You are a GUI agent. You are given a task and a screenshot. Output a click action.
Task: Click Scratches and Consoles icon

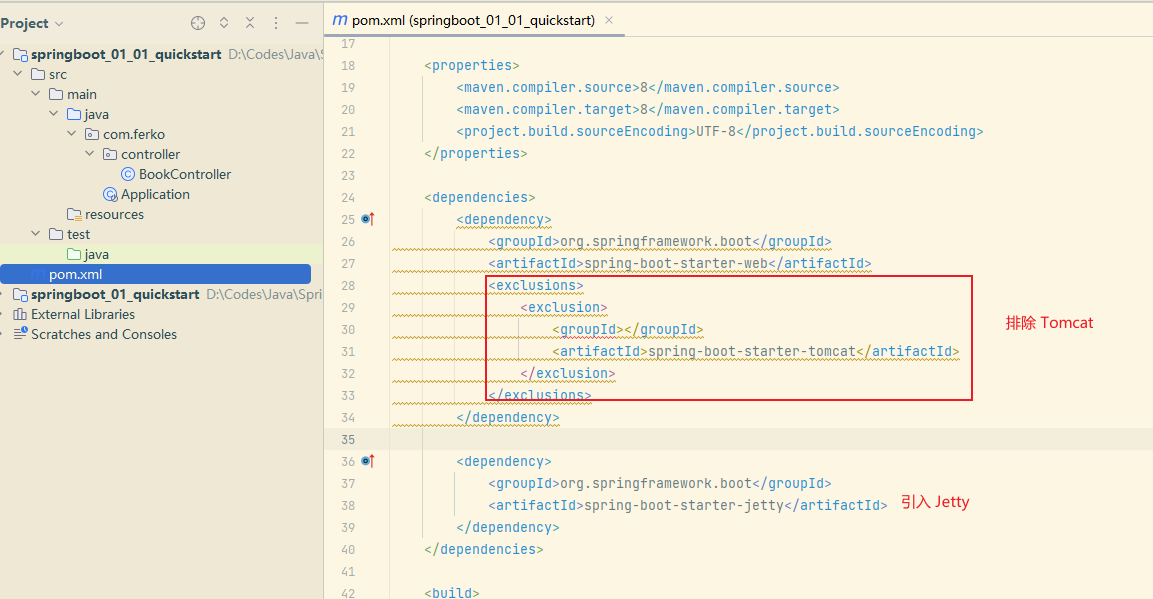(21, 334)
